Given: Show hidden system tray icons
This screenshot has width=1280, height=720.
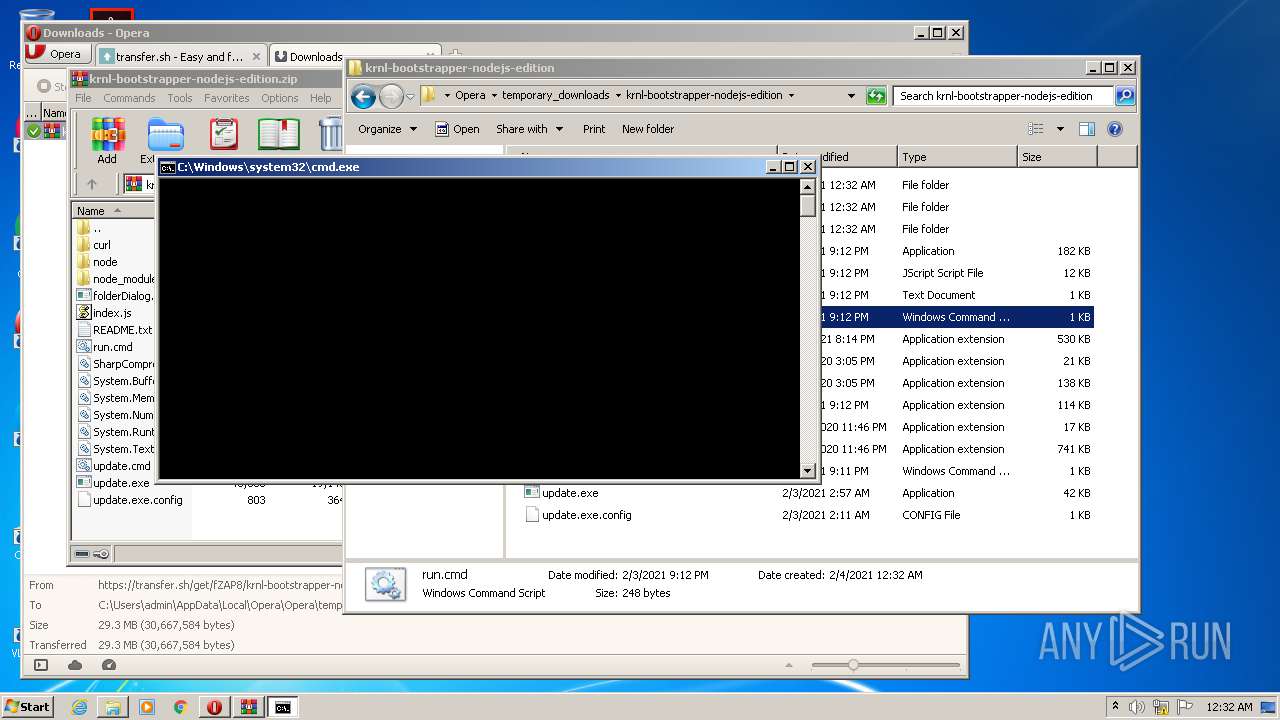Looking at the screenshot, I should coord(1115,707).
